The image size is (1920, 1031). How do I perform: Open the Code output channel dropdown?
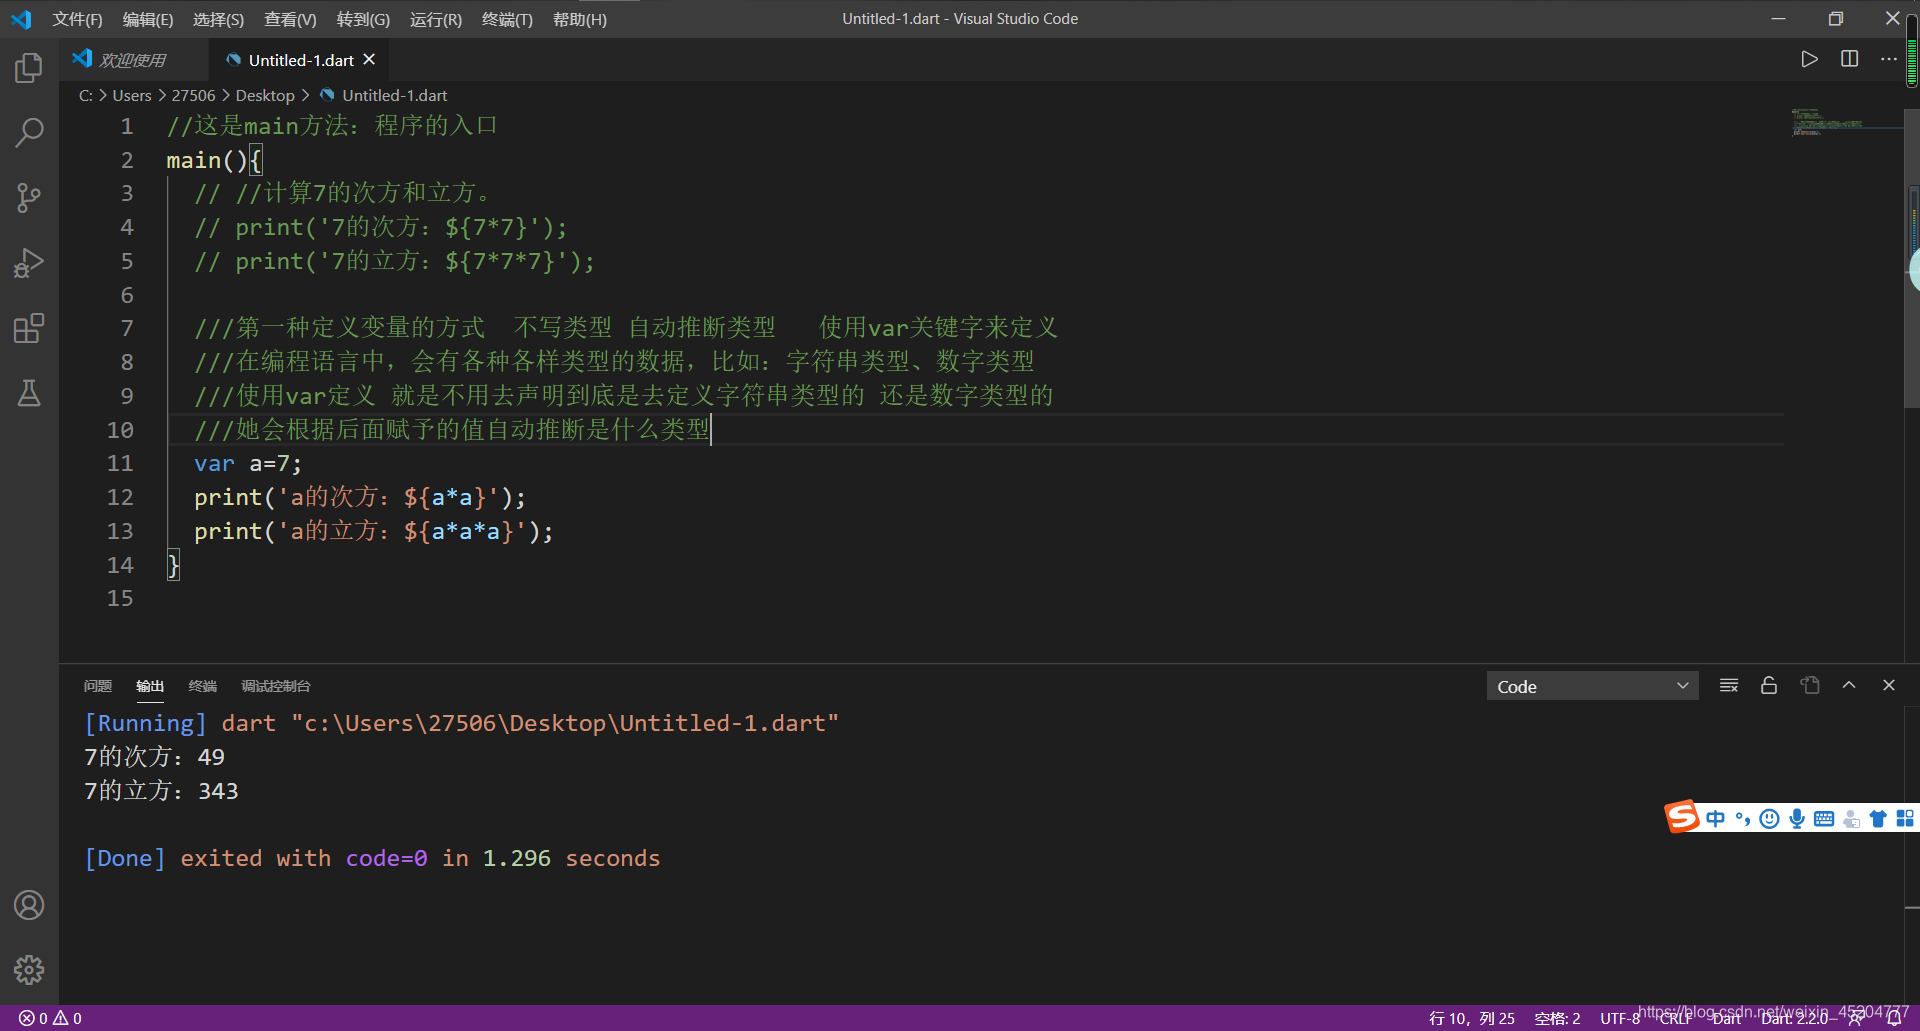point(1592,686)
